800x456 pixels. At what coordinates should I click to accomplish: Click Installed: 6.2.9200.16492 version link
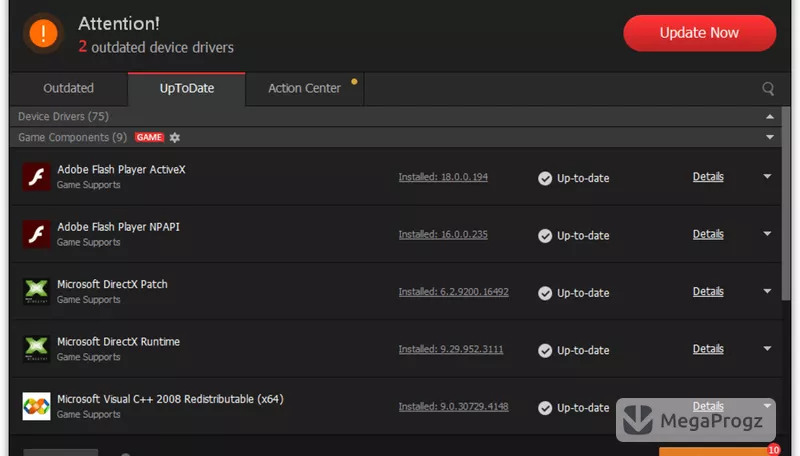tap(454, 292)
